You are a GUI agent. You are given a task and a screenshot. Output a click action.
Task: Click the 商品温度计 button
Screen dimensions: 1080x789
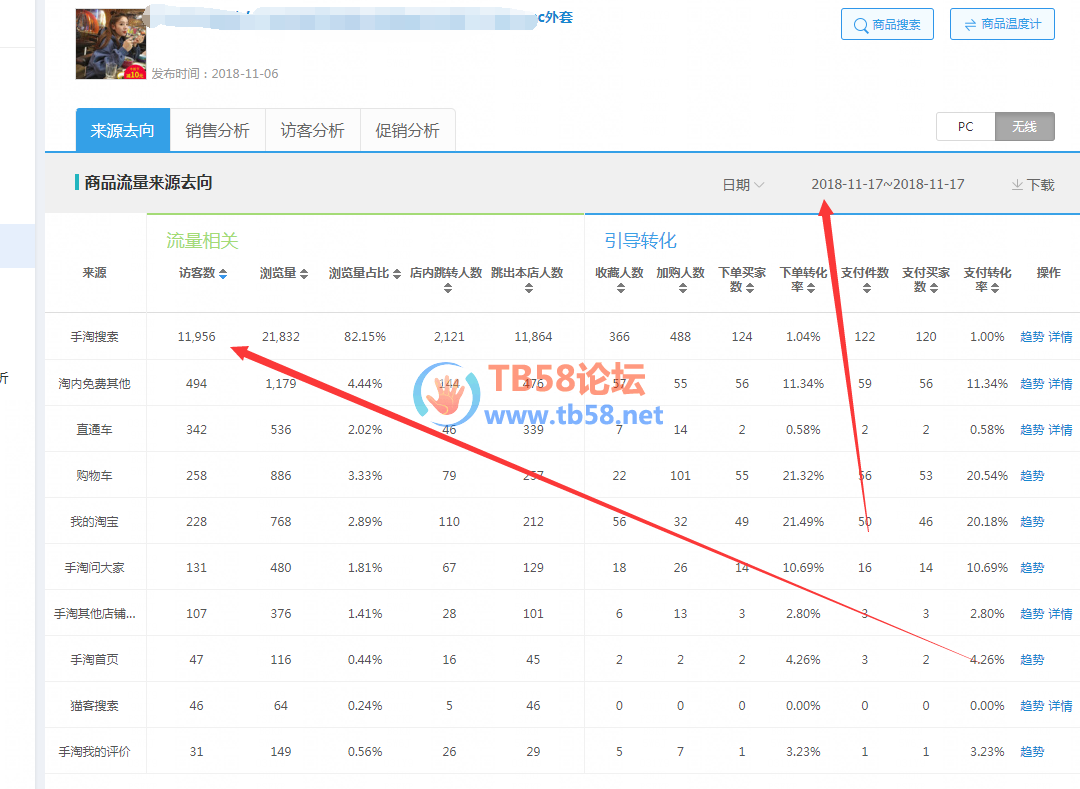(1002, 24)
